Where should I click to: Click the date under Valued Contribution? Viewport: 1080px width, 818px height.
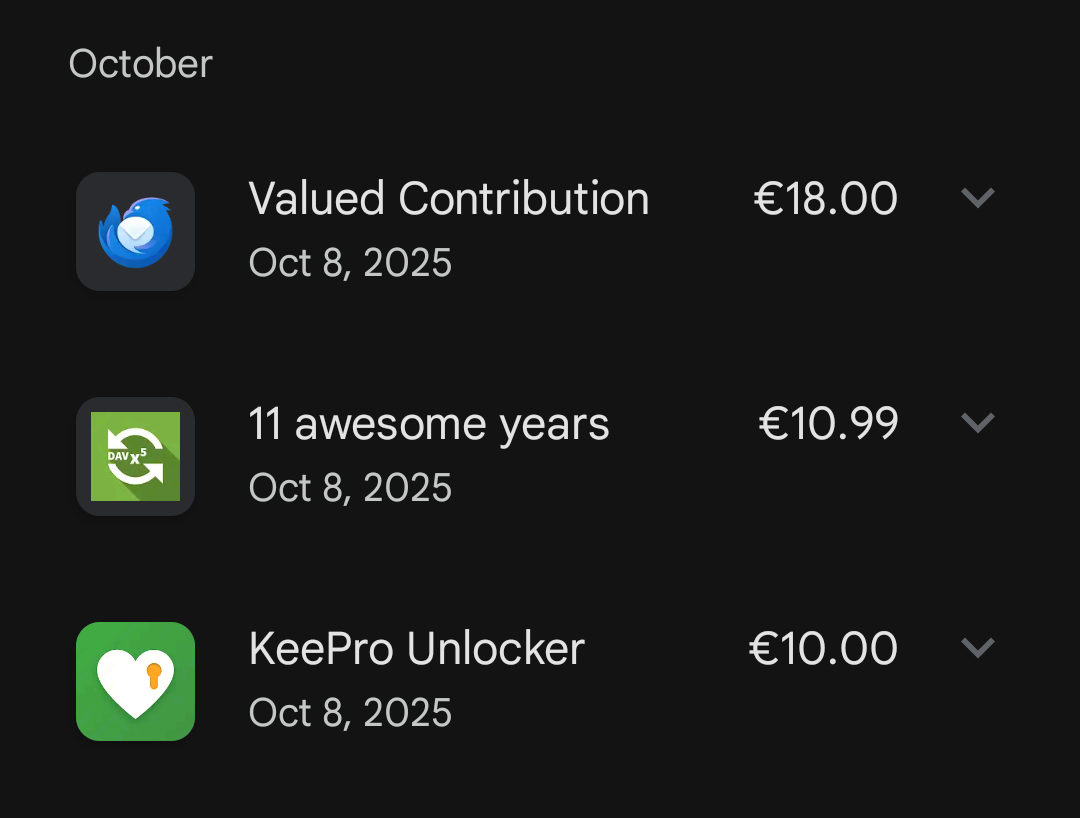click(350, 263)
